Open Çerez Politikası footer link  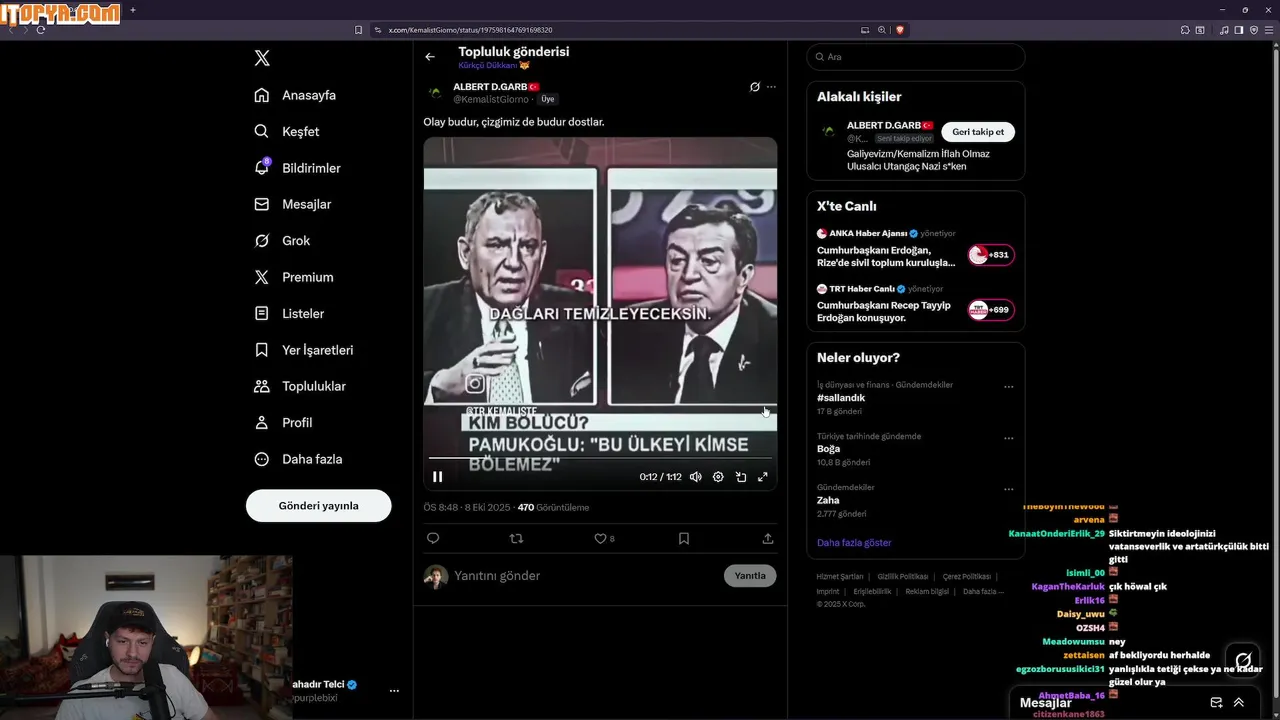coord(966,577)
